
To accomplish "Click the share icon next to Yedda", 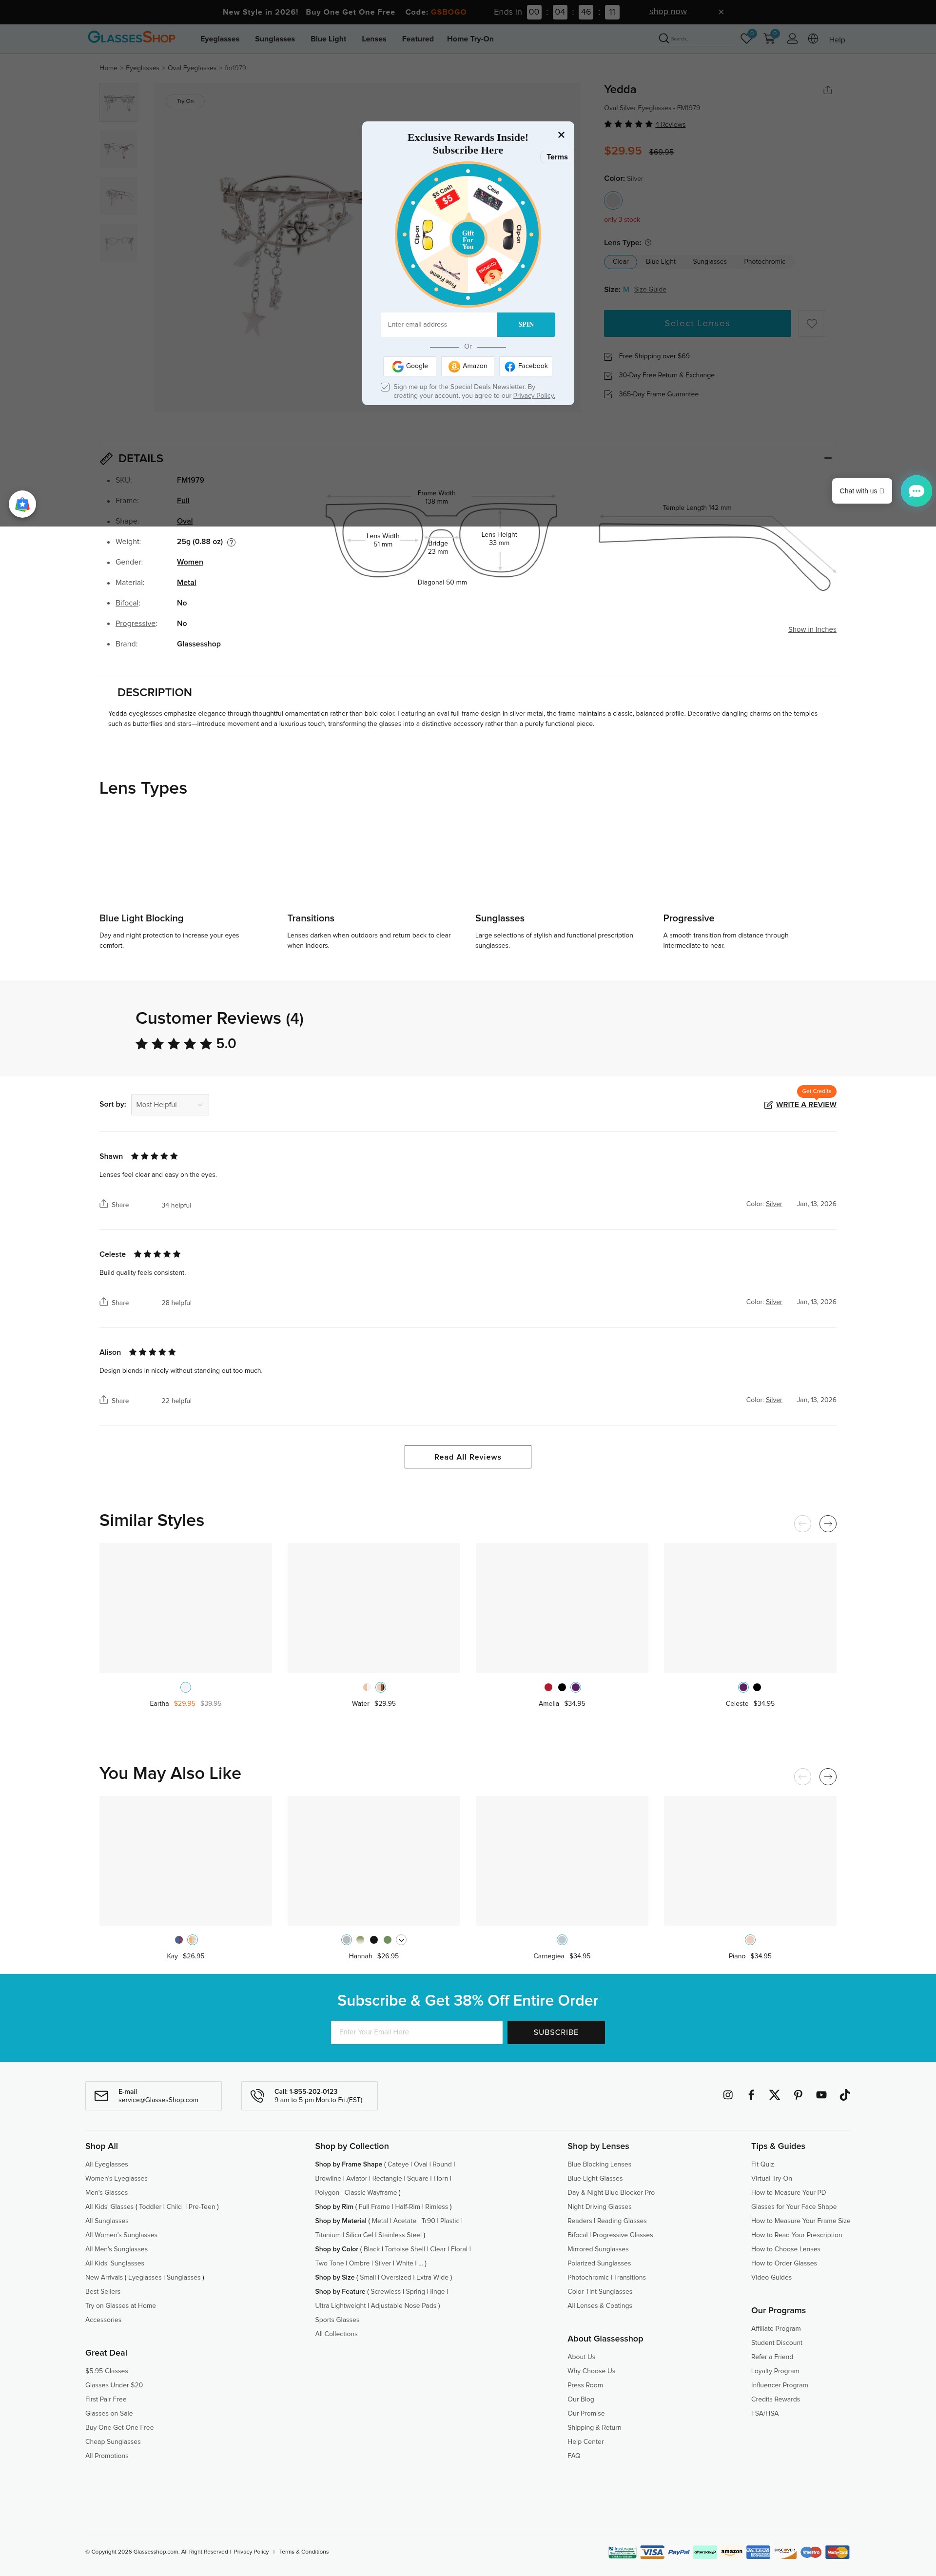I will 827,90.
